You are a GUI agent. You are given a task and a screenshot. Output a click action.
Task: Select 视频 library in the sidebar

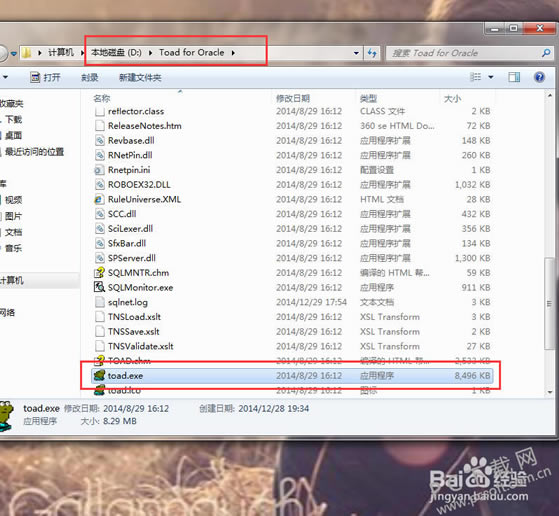coord(13,200)
